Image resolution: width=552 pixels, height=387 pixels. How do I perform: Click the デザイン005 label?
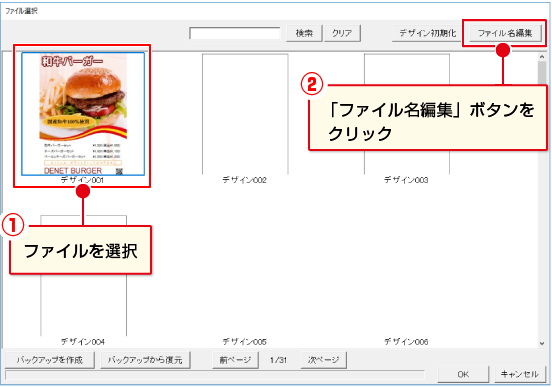coord(245,342)
